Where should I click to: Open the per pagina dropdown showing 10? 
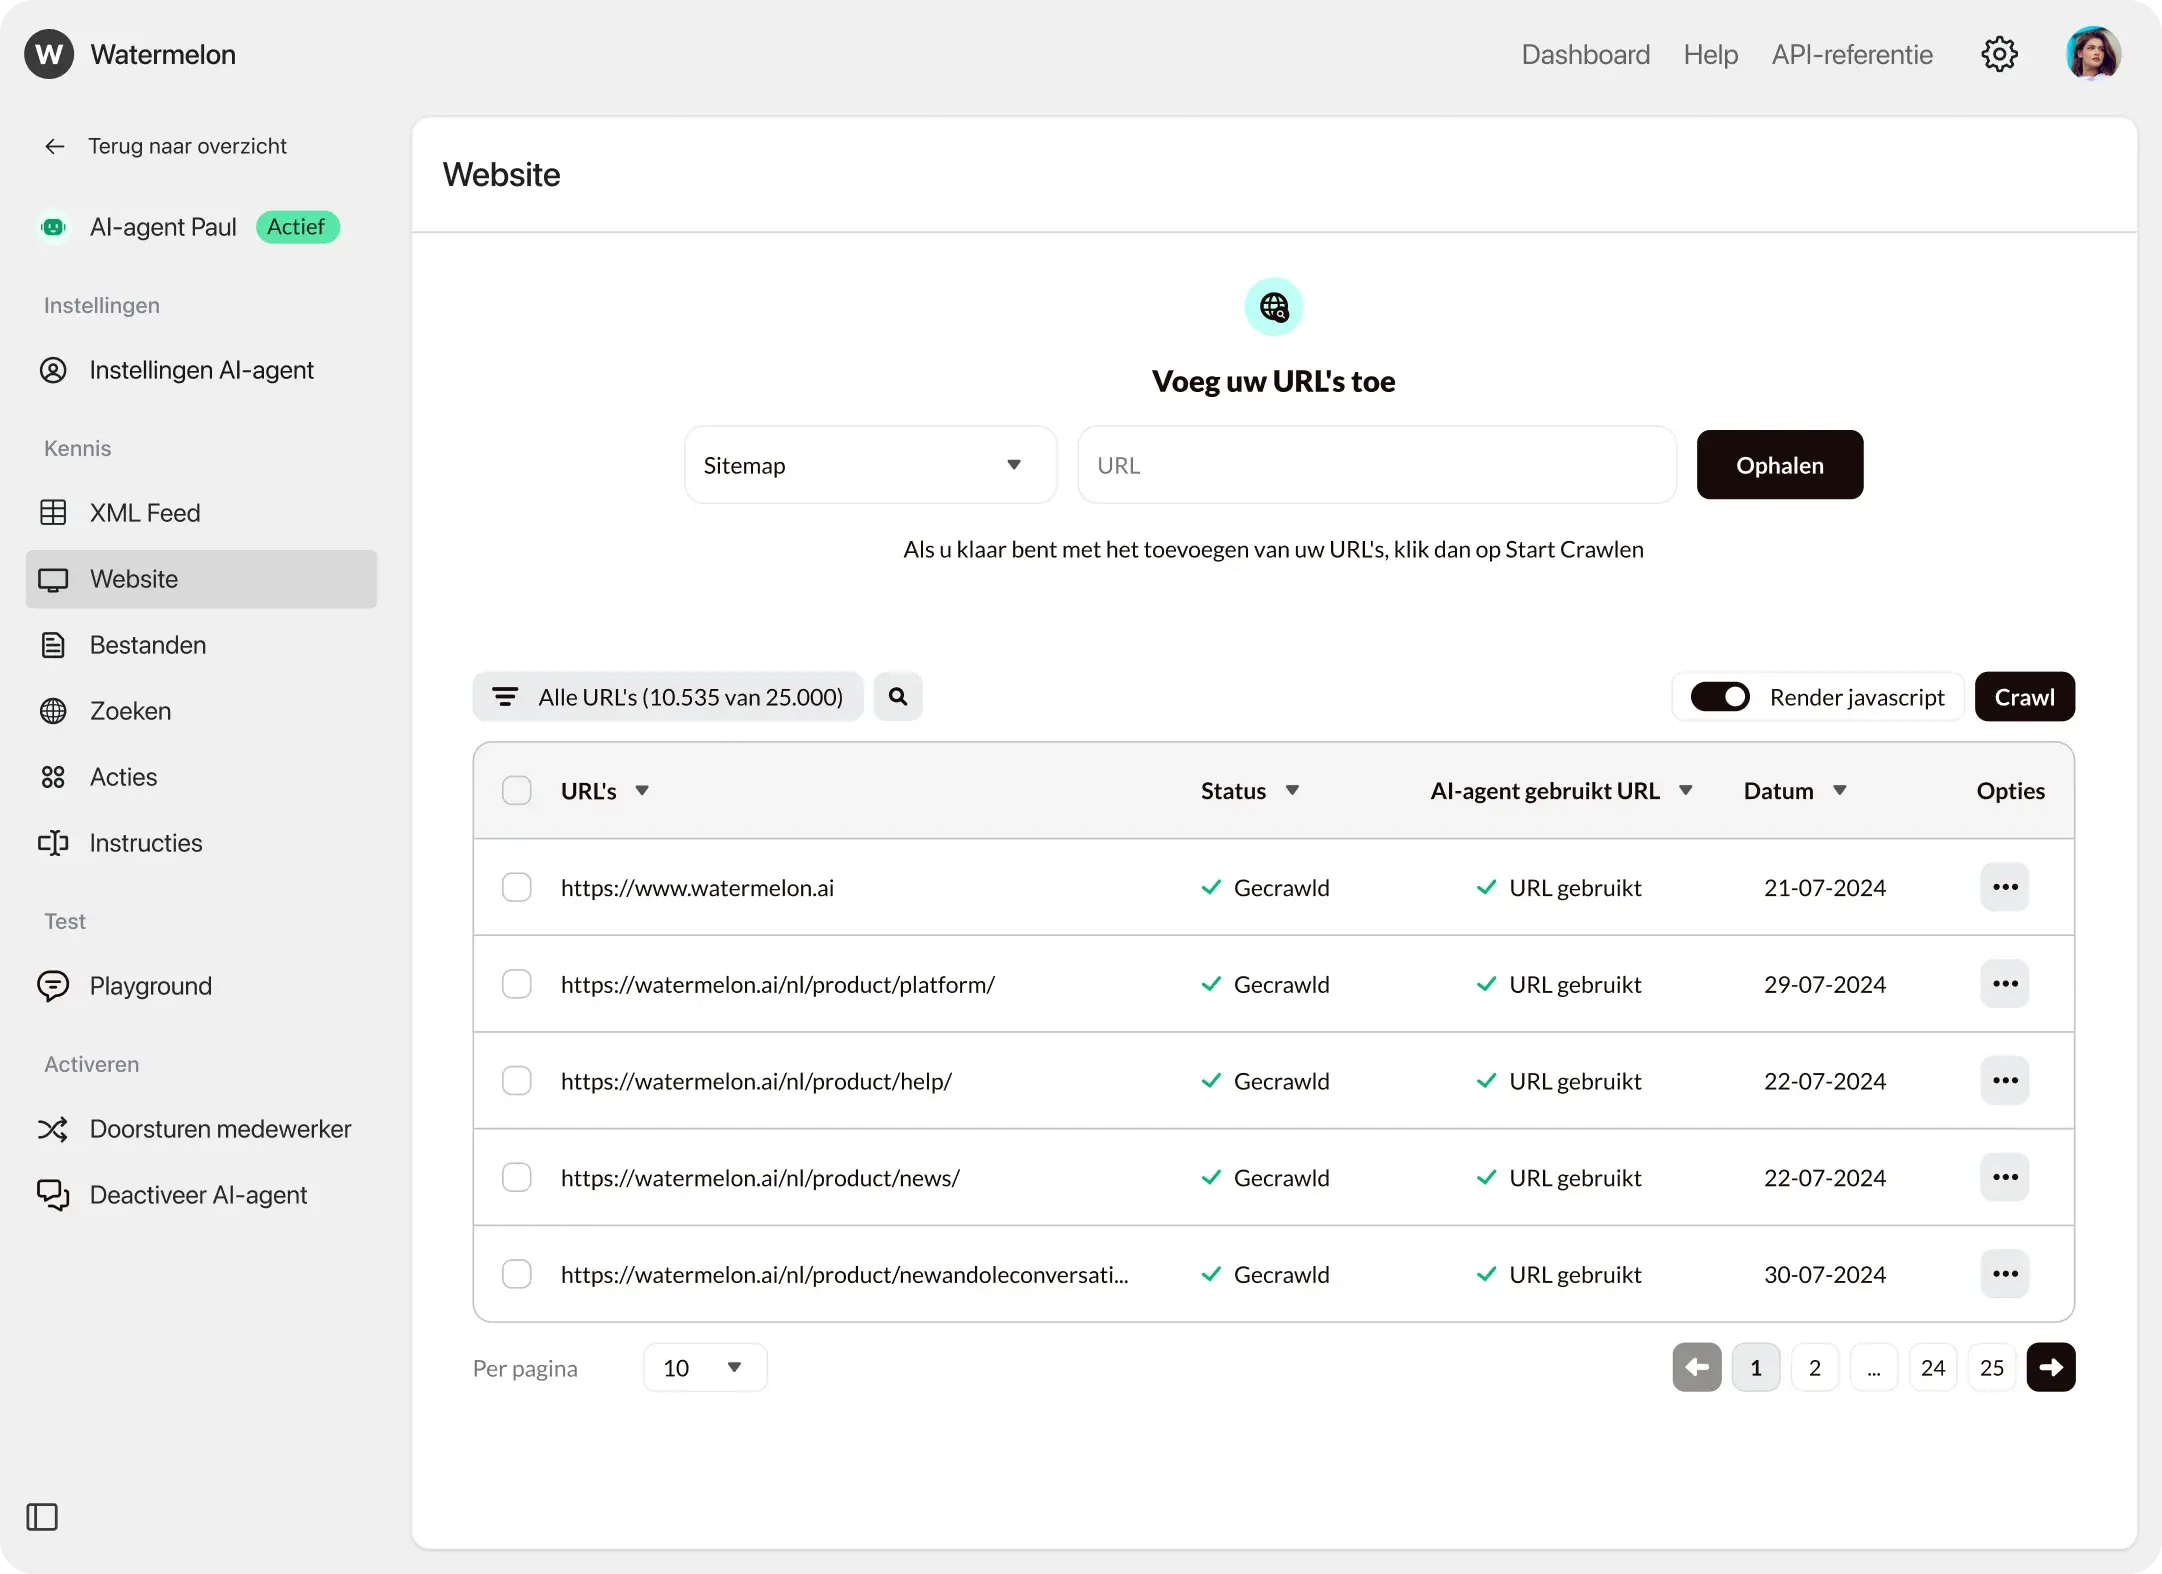[x=704, y=1367]
